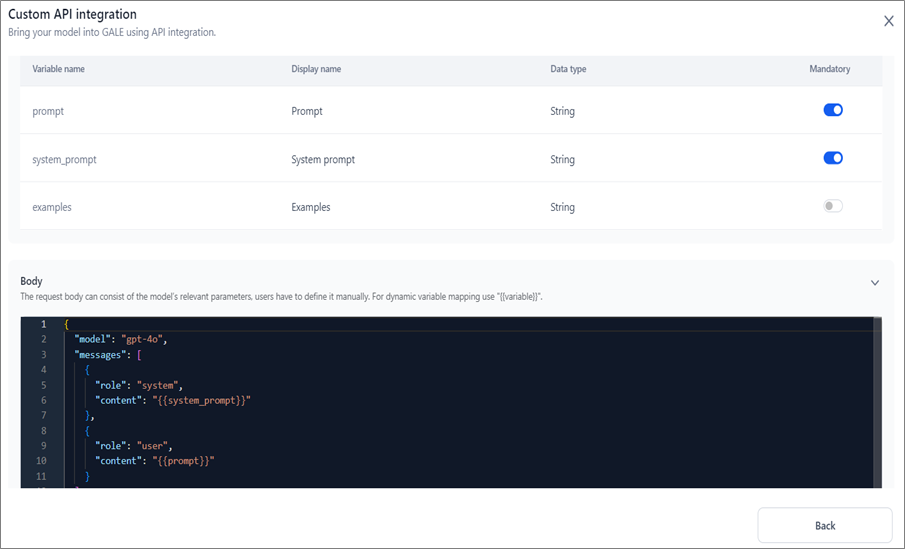
Task: Select the prompt variable name cell
Action: tap(48, 111)
